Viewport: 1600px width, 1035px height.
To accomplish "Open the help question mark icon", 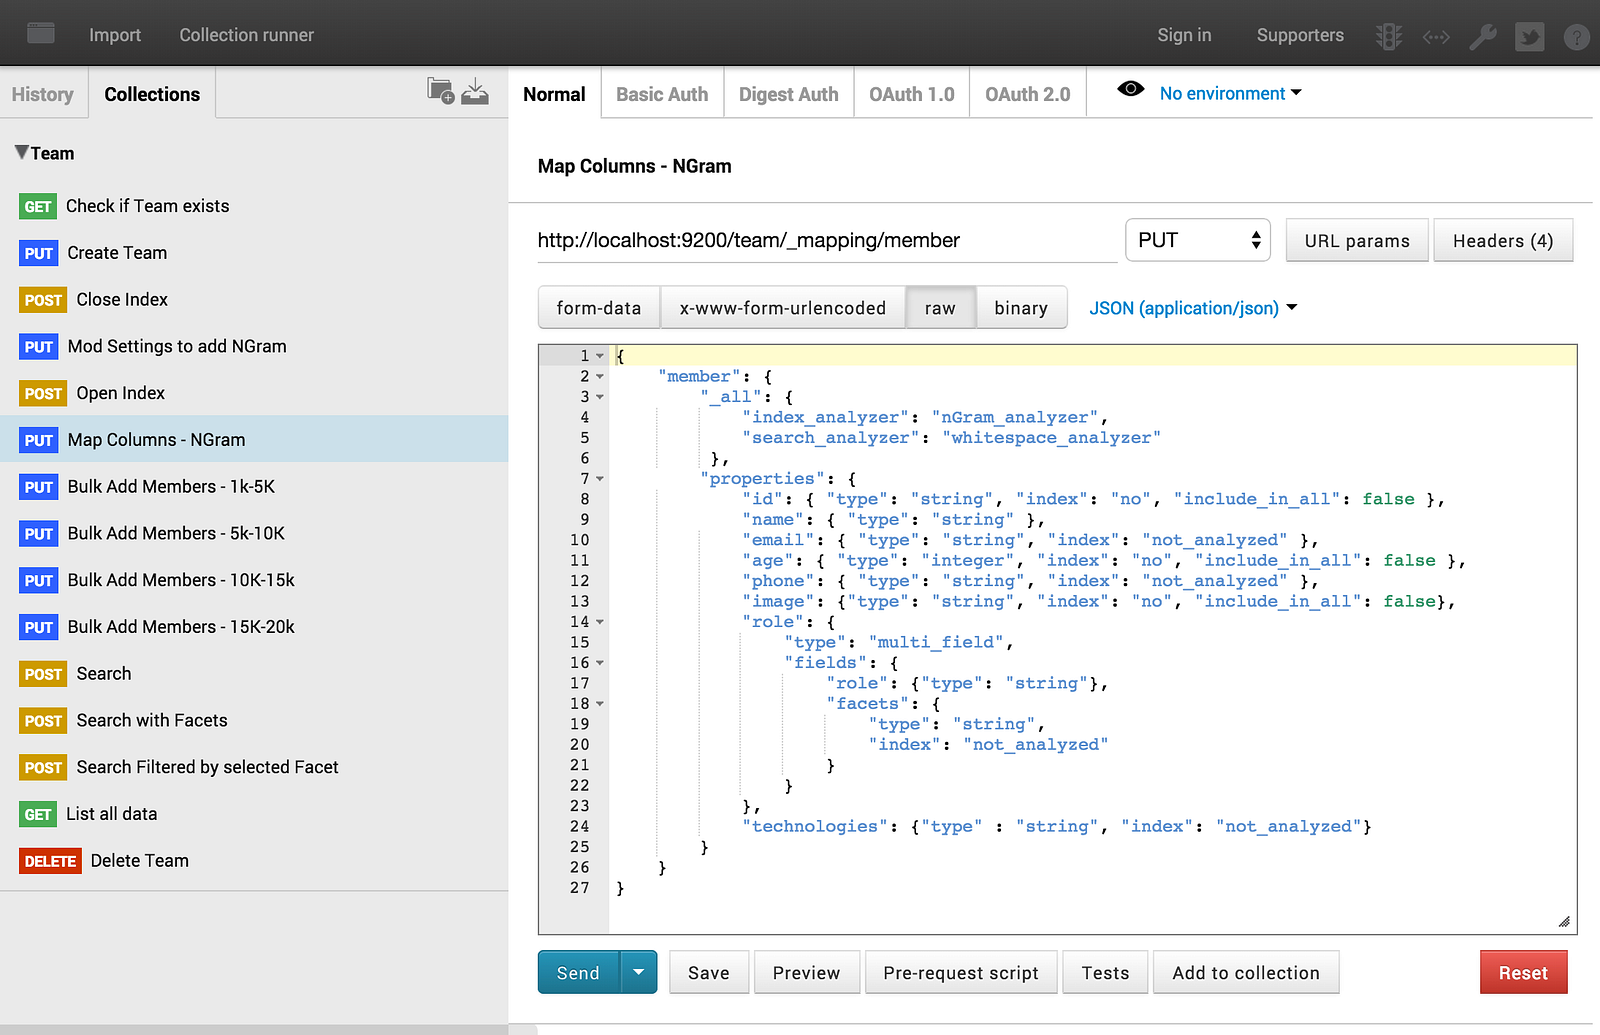I will tap(1576, 37).
